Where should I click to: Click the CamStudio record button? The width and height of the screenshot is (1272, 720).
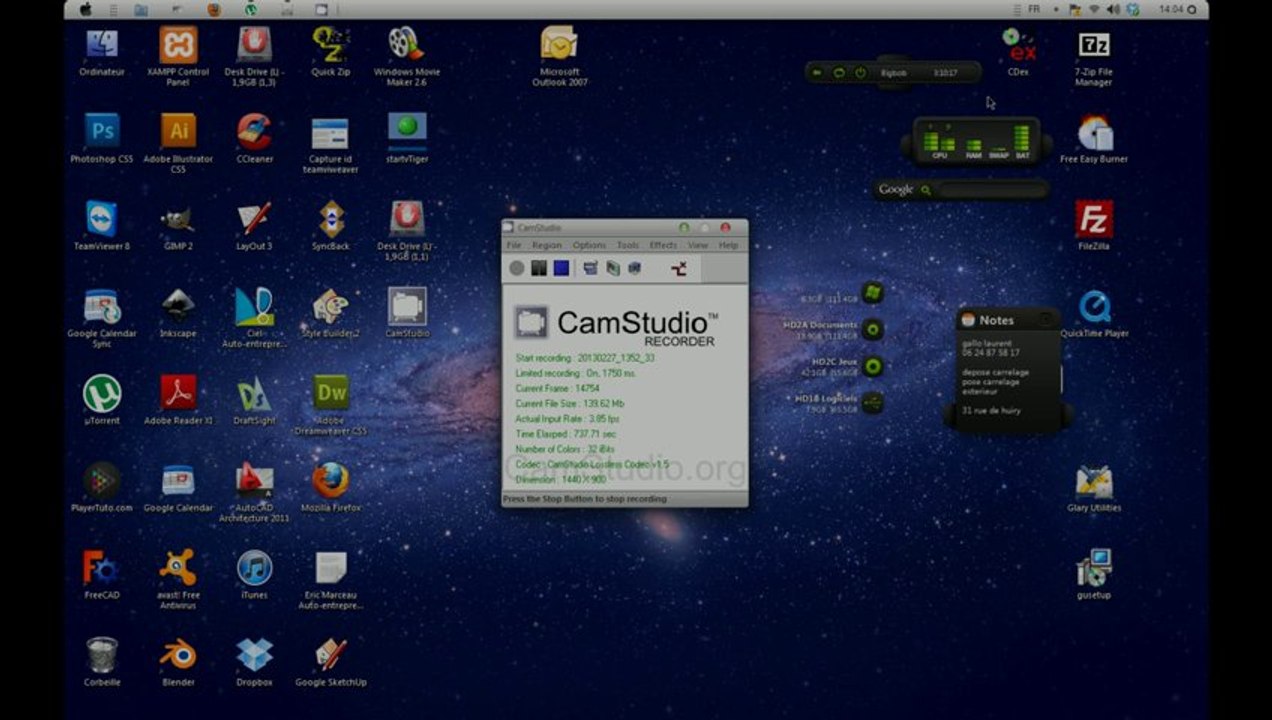[516, 268]
